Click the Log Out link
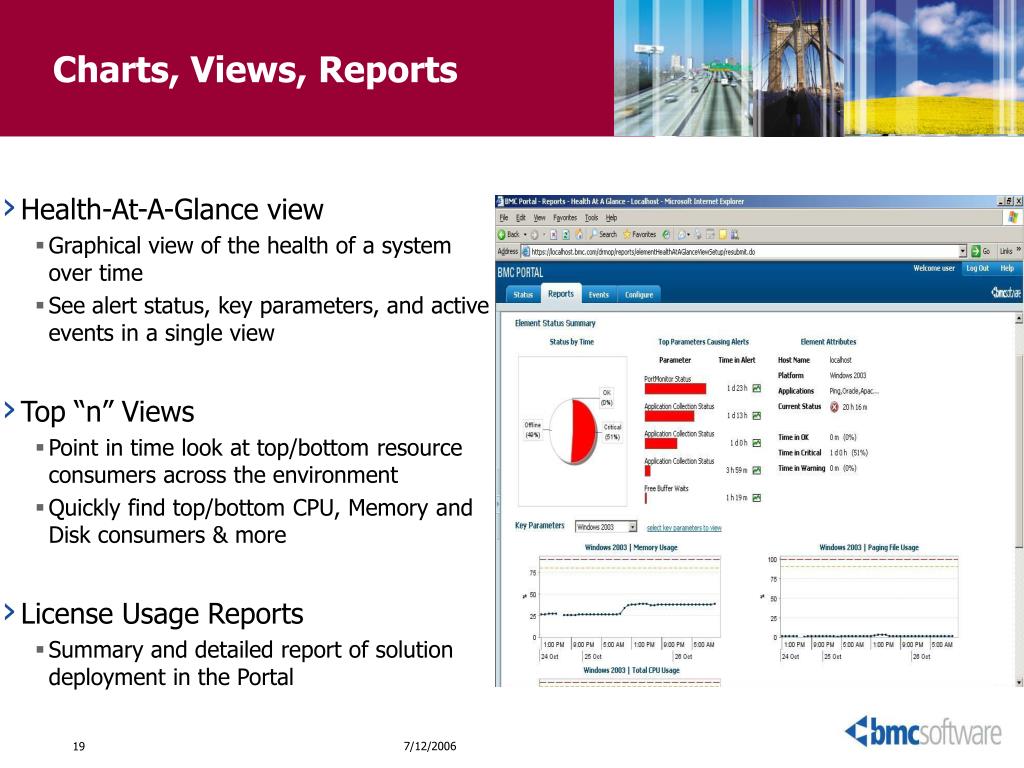The height and width of the screenshot is (768, 1024). tap(978, 268)
